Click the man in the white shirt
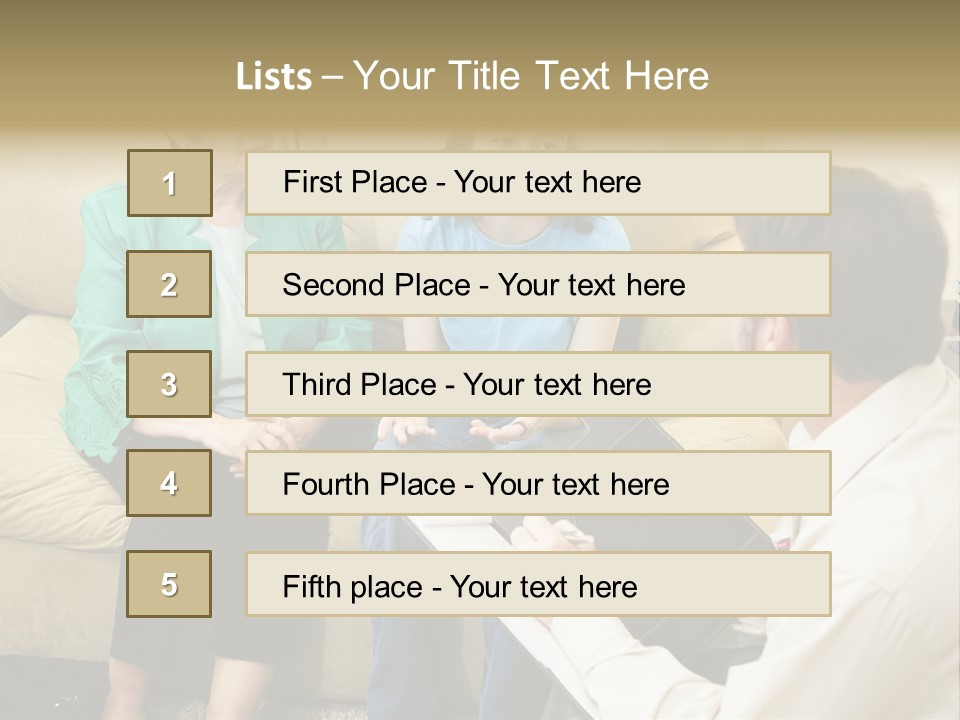This screenshot has height=720, width=960. [x=890, y=480]
